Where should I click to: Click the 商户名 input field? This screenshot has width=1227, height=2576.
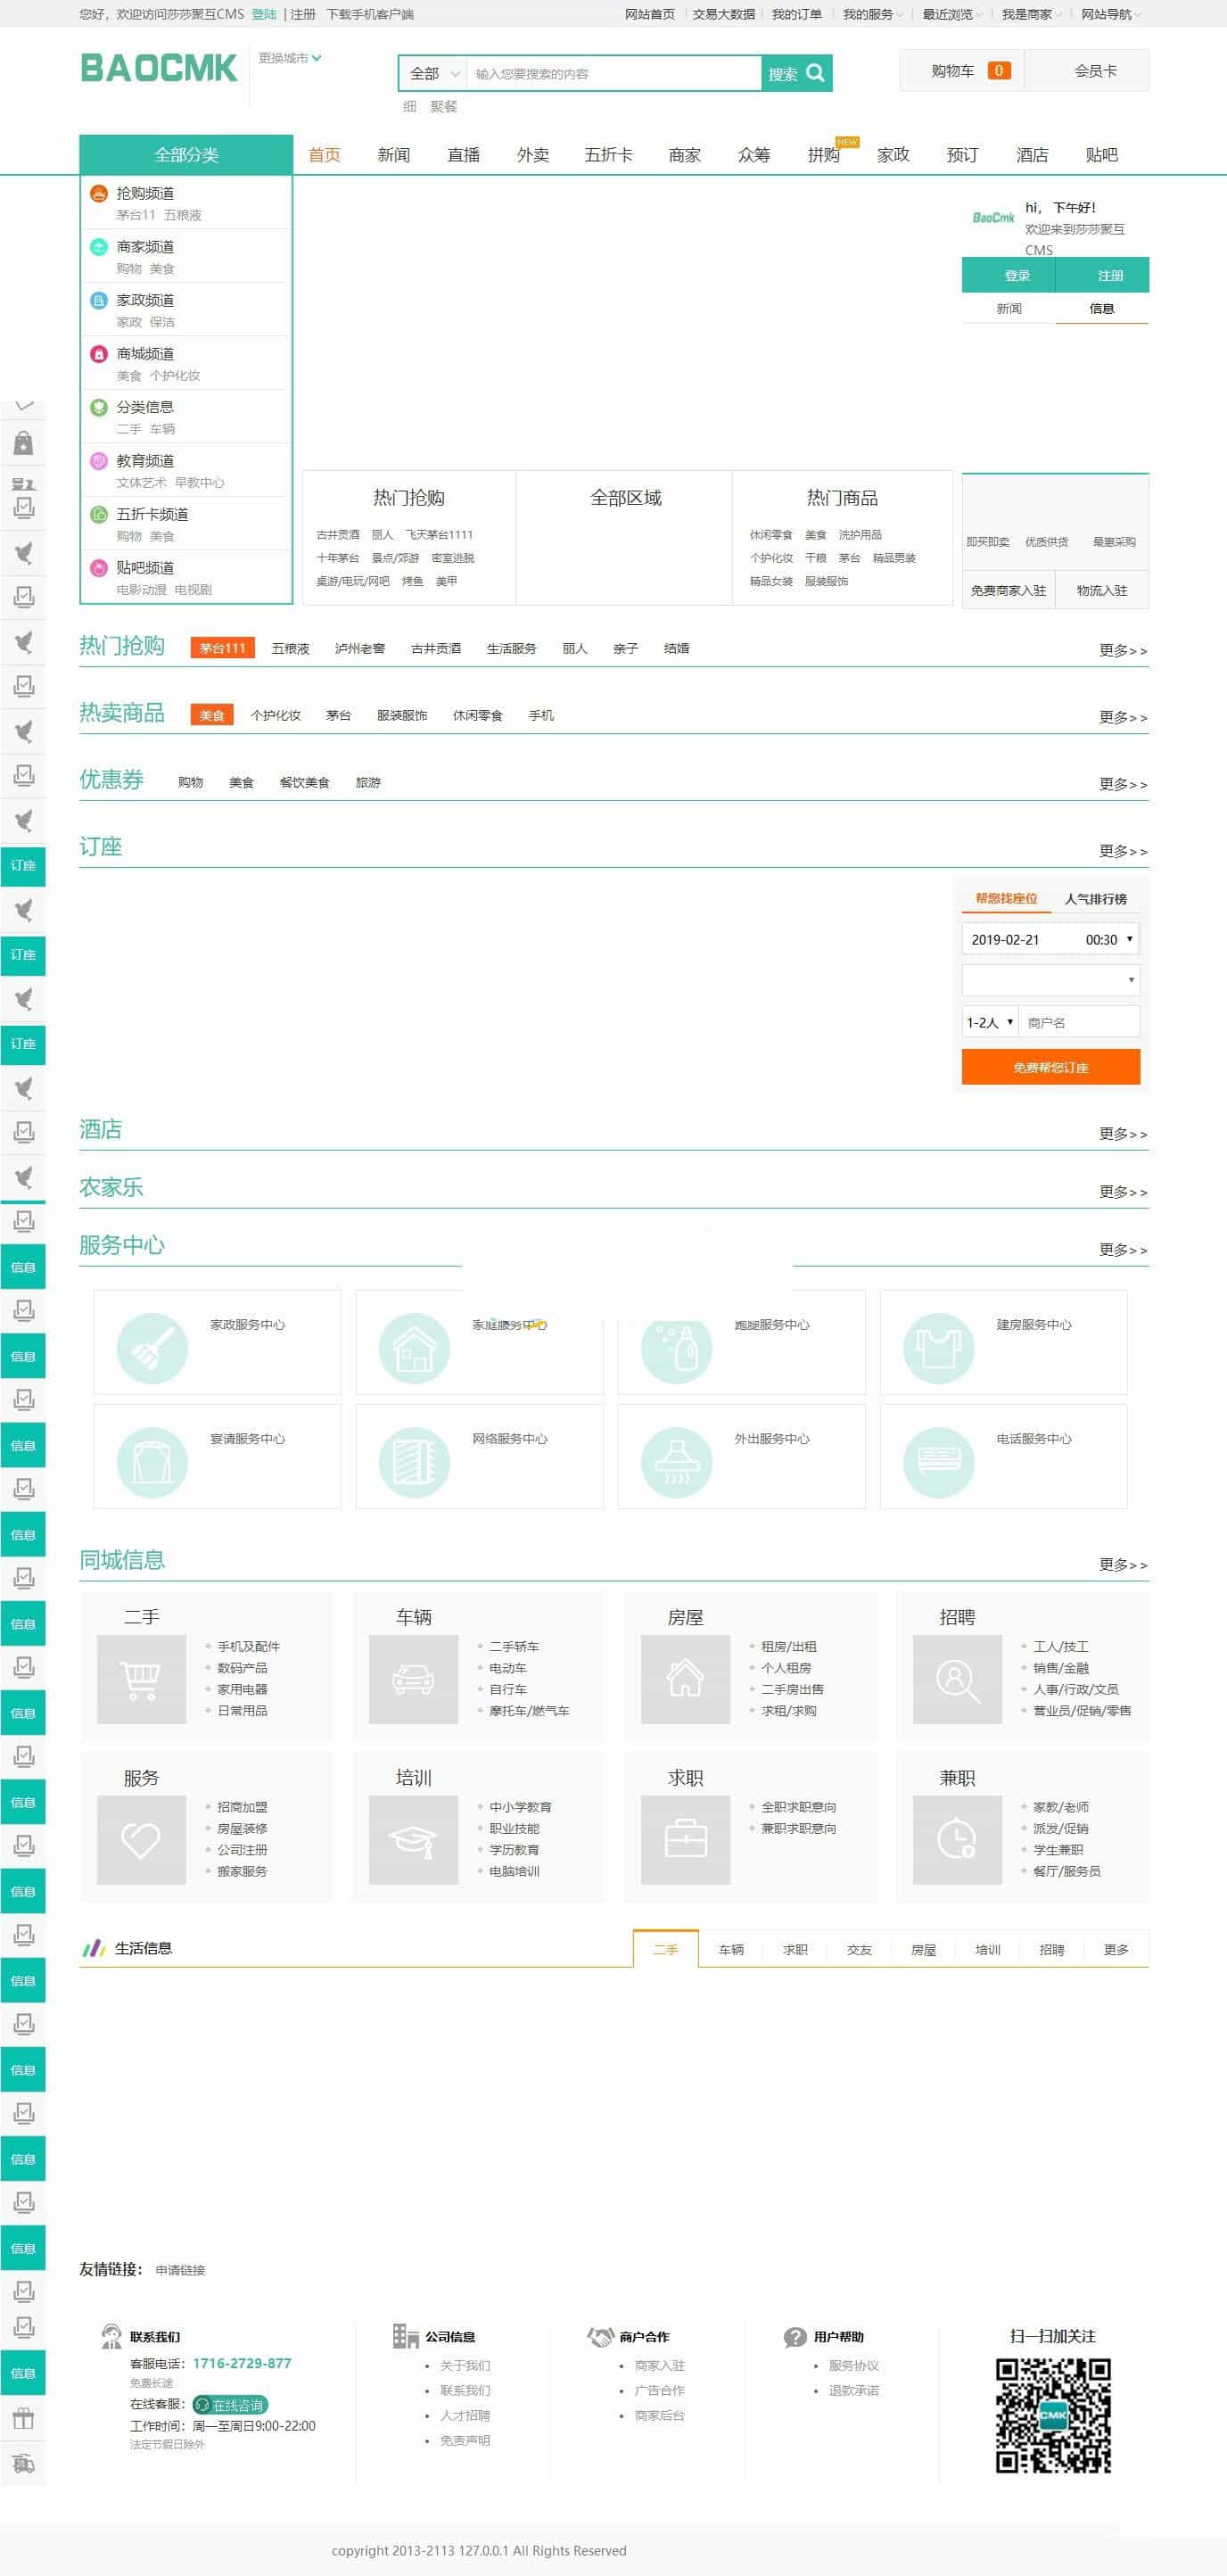[1079, 1022]
